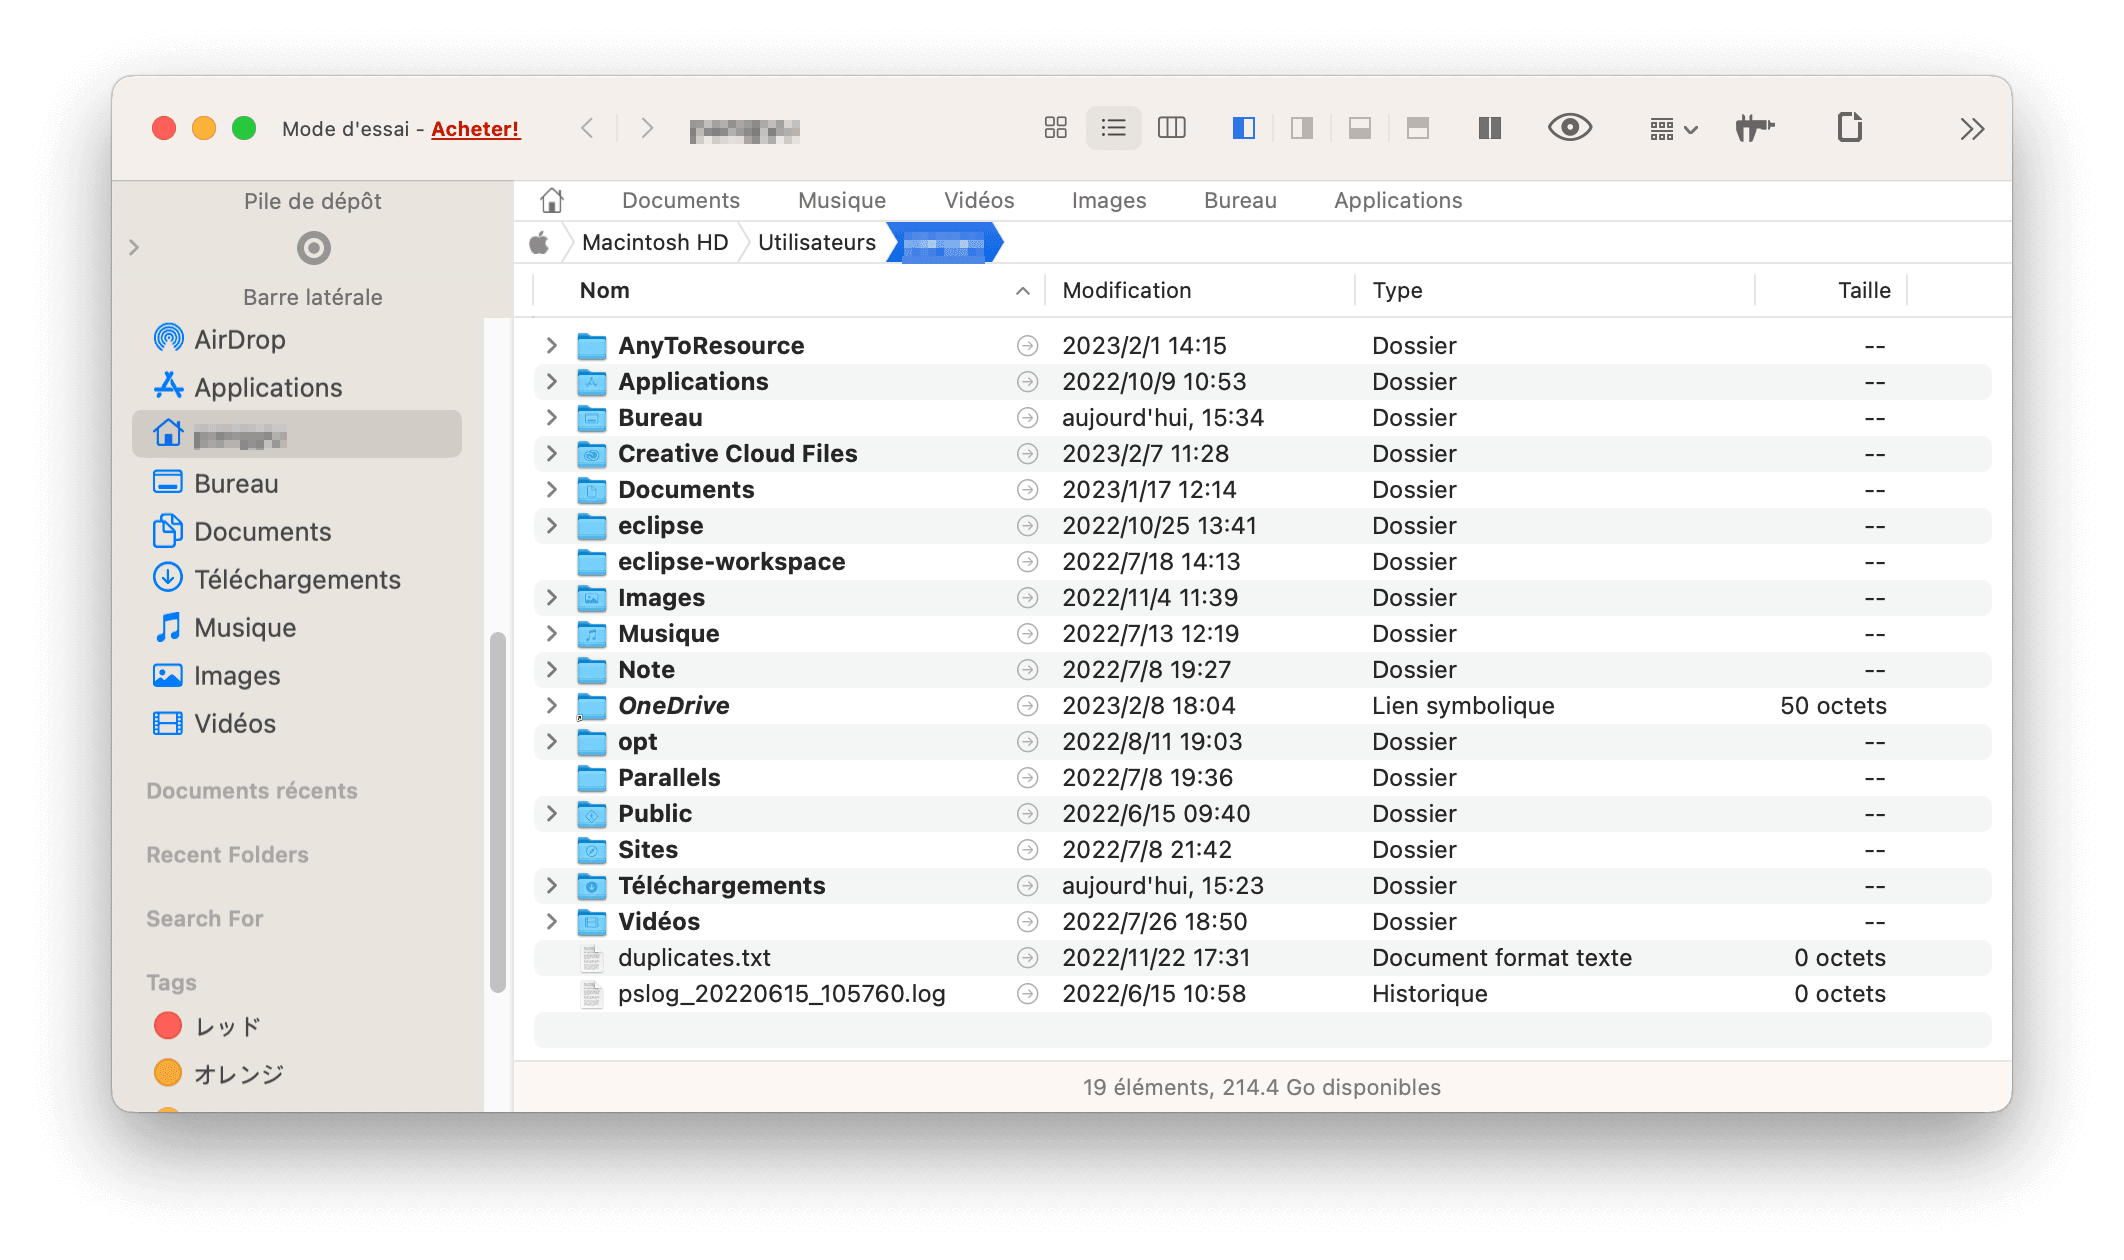The height and width of the screenshot is (1260, 2124).
Task: Click go-to arrow for Note row
Action: pos(1027,669)
